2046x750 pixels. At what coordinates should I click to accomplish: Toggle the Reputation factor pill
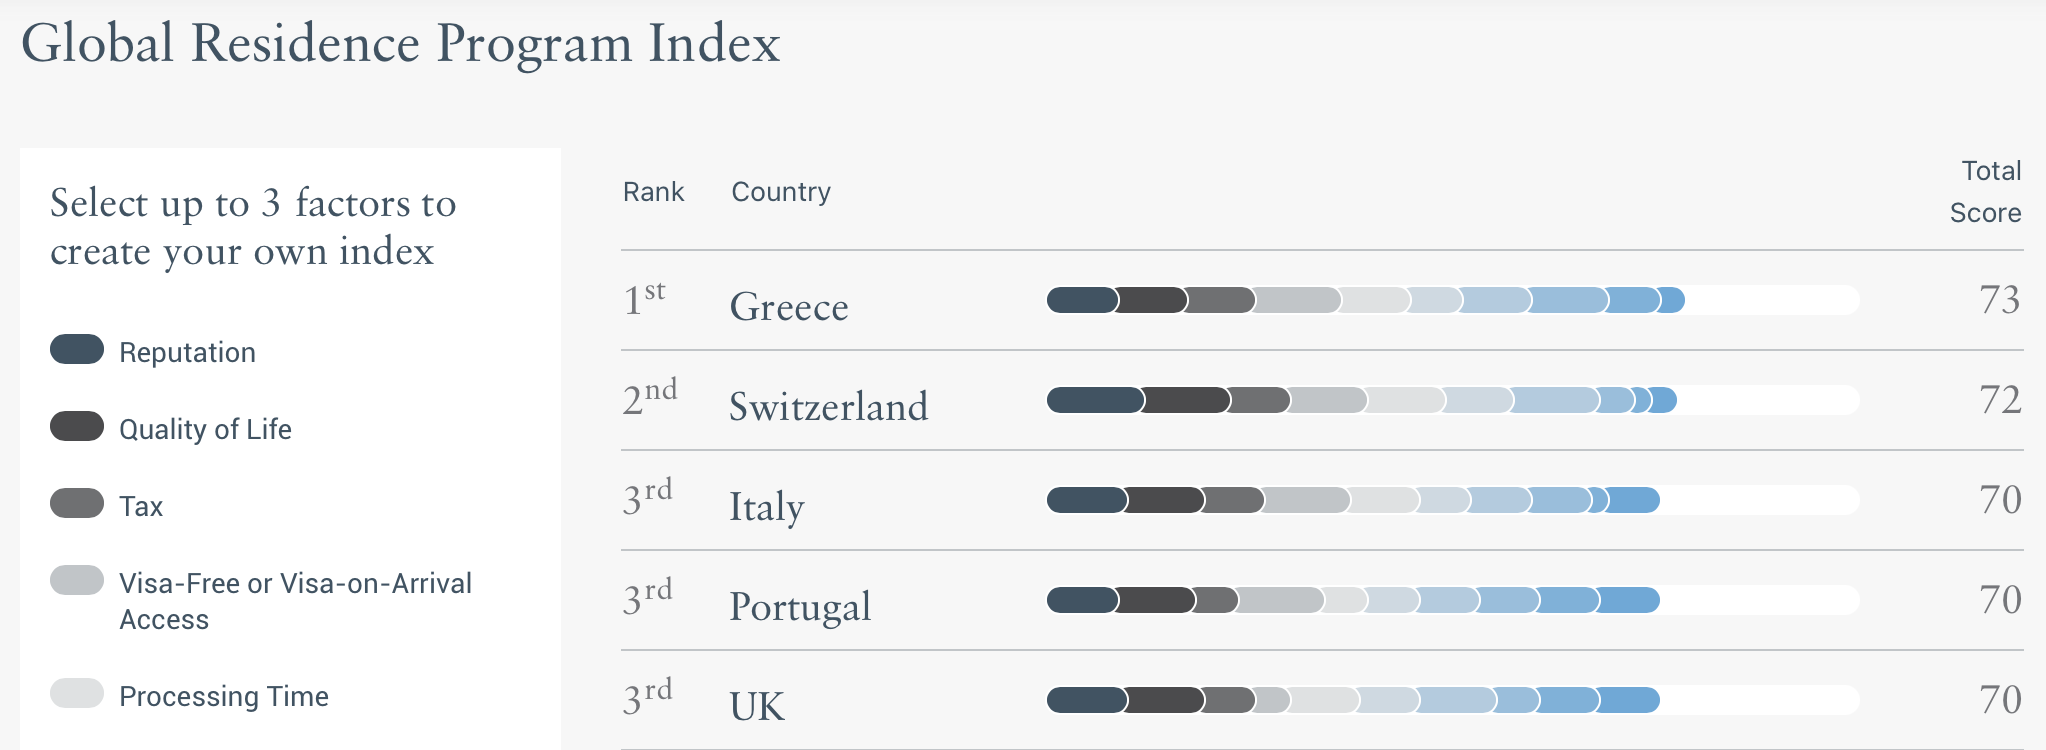coord(77,349)
